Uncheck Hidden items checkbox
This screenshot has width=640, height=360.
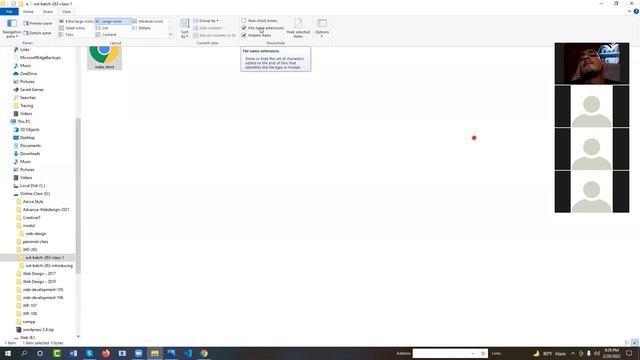244,35
